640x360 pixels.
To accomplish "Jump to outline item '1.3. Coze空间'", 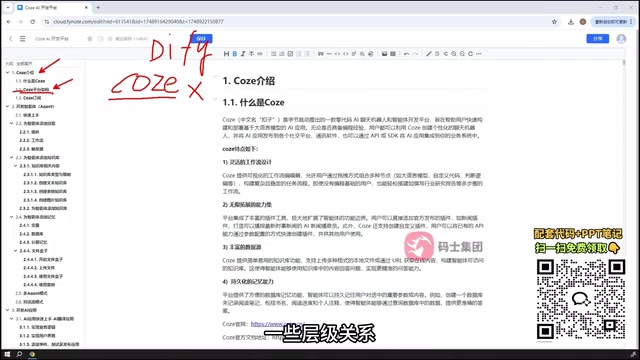I will [28, 98].
